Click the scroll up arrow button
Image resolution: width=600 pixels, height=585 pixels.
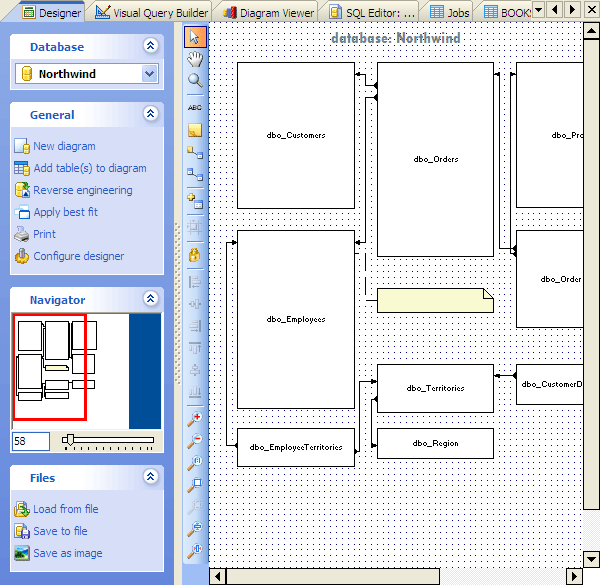(591, 31)
